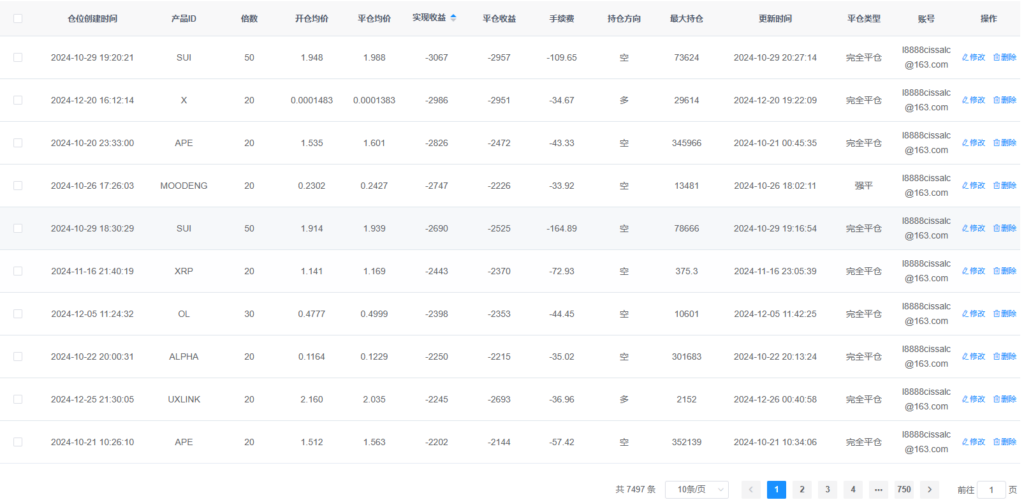Click 删除 on the UXLINK row

(1003, 399)
